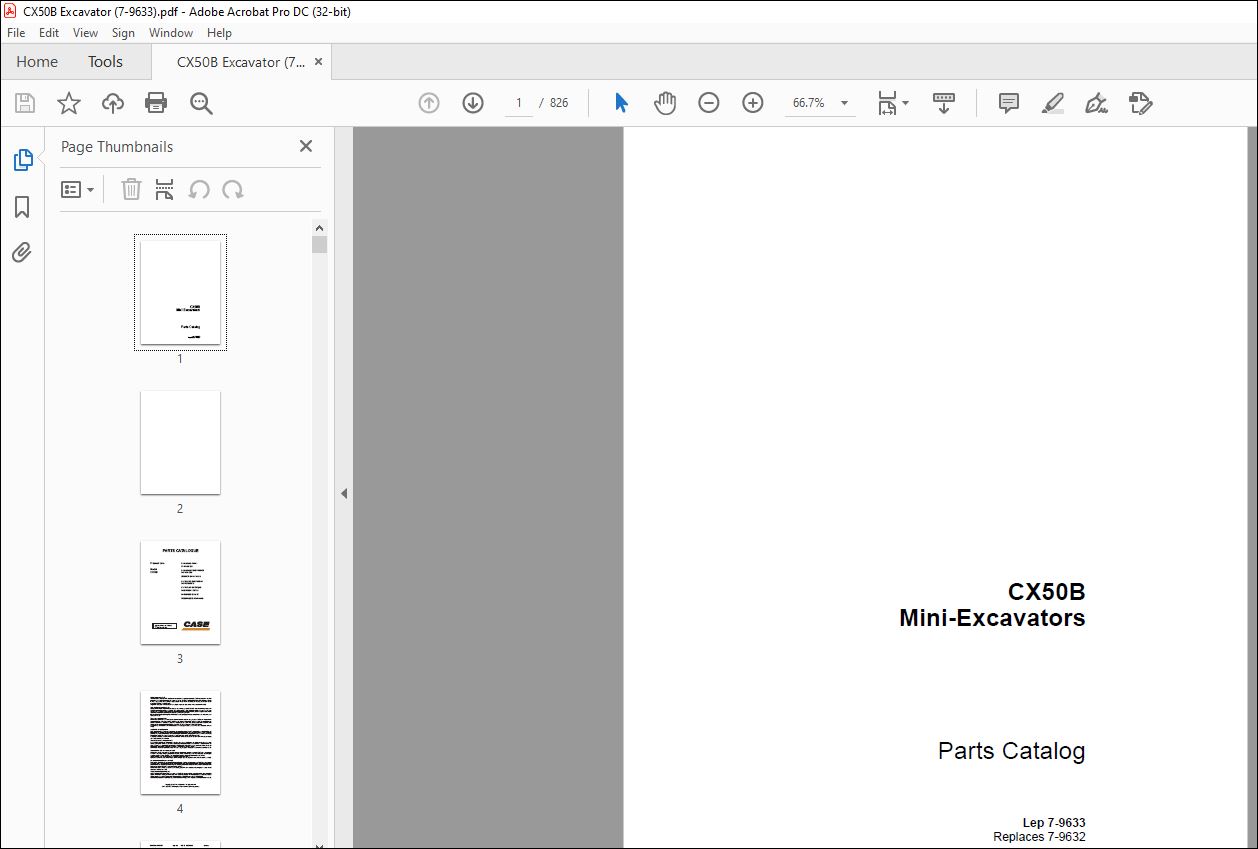Viewport: 1258px width, 849px height.
Task: Zoom in with the plus icon
Action: [753, 103]
